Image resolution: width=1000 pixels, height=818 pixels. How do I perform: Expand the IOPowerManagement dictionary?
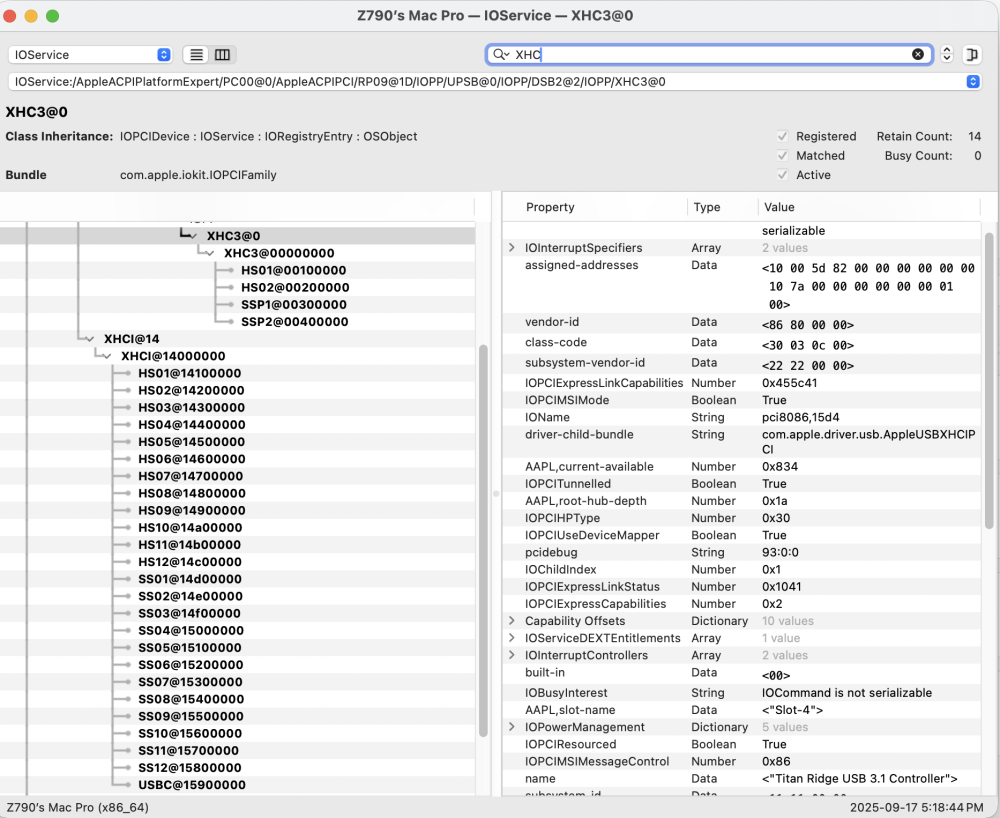tap(511, 727)
